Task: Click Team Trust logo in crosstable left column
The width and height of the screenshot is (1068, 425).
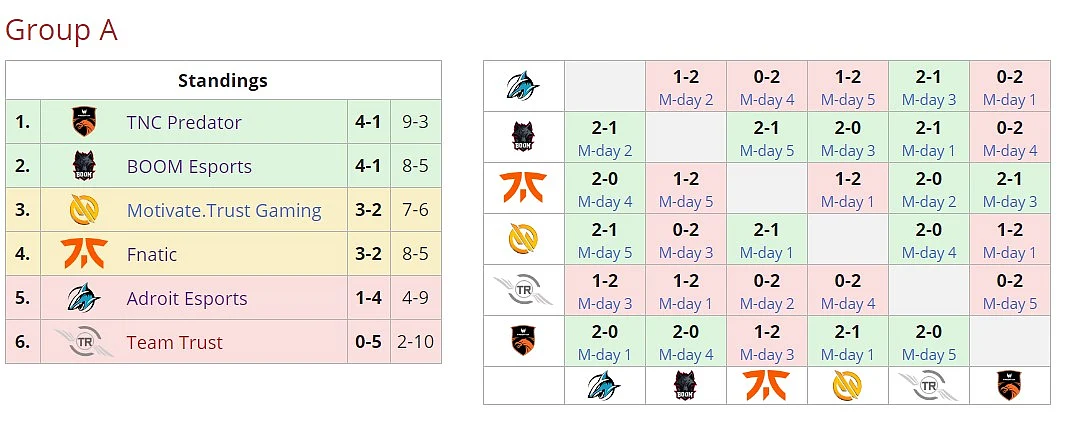Action: [523, 289]
